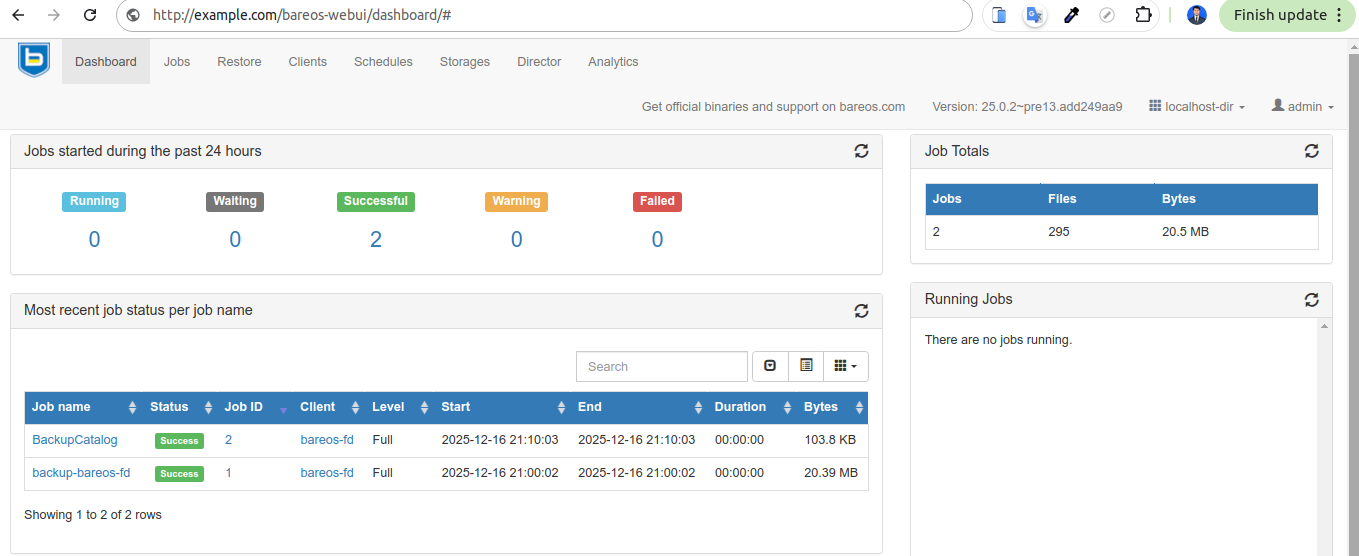Image resolution: width=1359 pixels, height=556 pixels.
Task: Sort table by Client column
Action: click(329, 407)
